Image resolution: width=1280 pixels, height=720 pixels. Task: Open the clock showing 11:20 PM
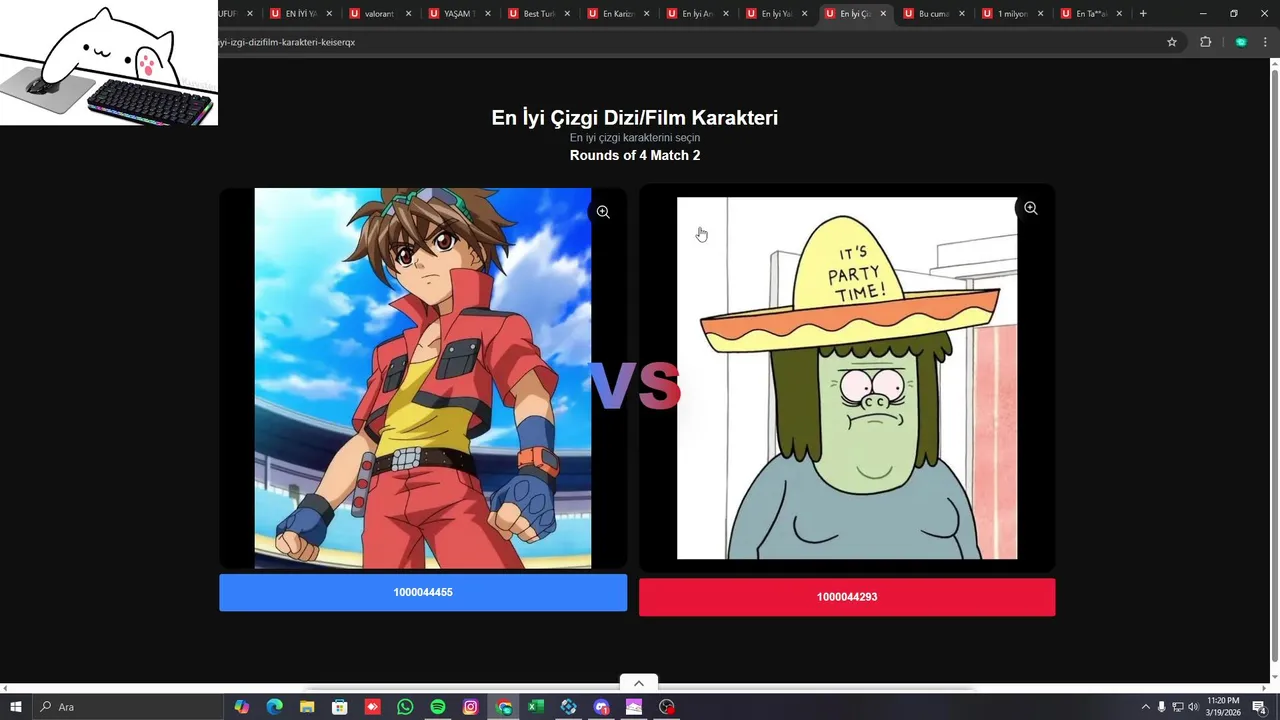1223,707
